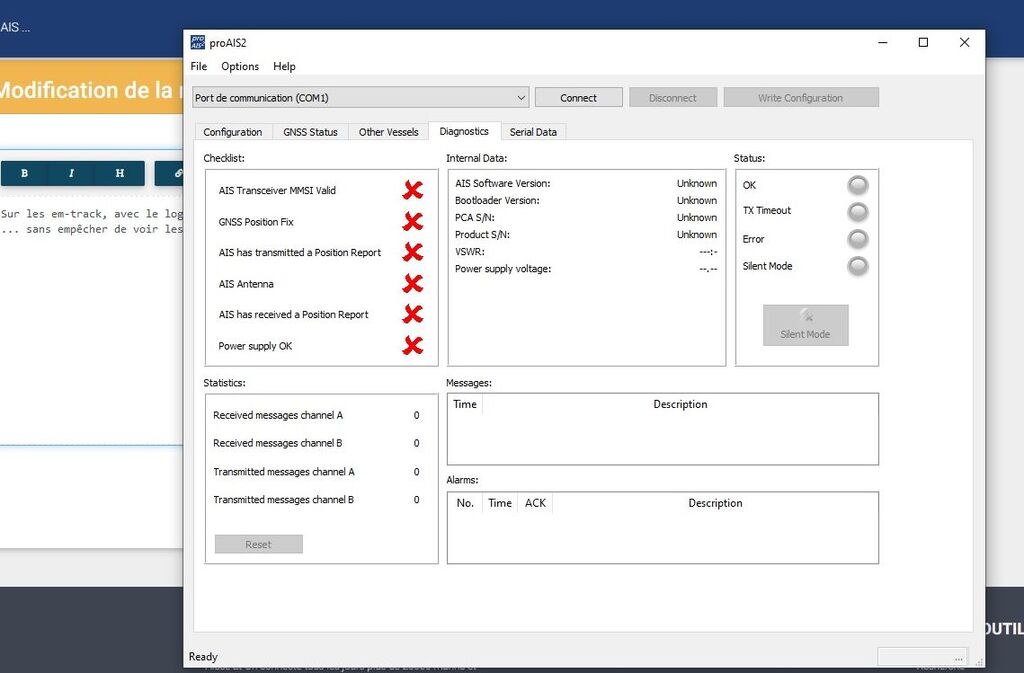
Task: Click the Description column header in Alarms
Action: (715, 503)
